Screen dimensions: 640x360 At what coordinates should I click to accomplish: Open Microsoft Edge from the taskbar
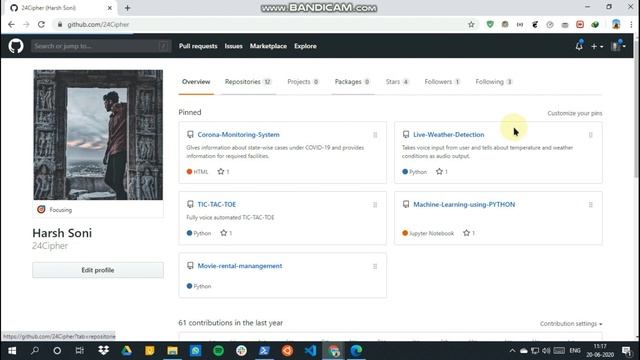[356, 351]
